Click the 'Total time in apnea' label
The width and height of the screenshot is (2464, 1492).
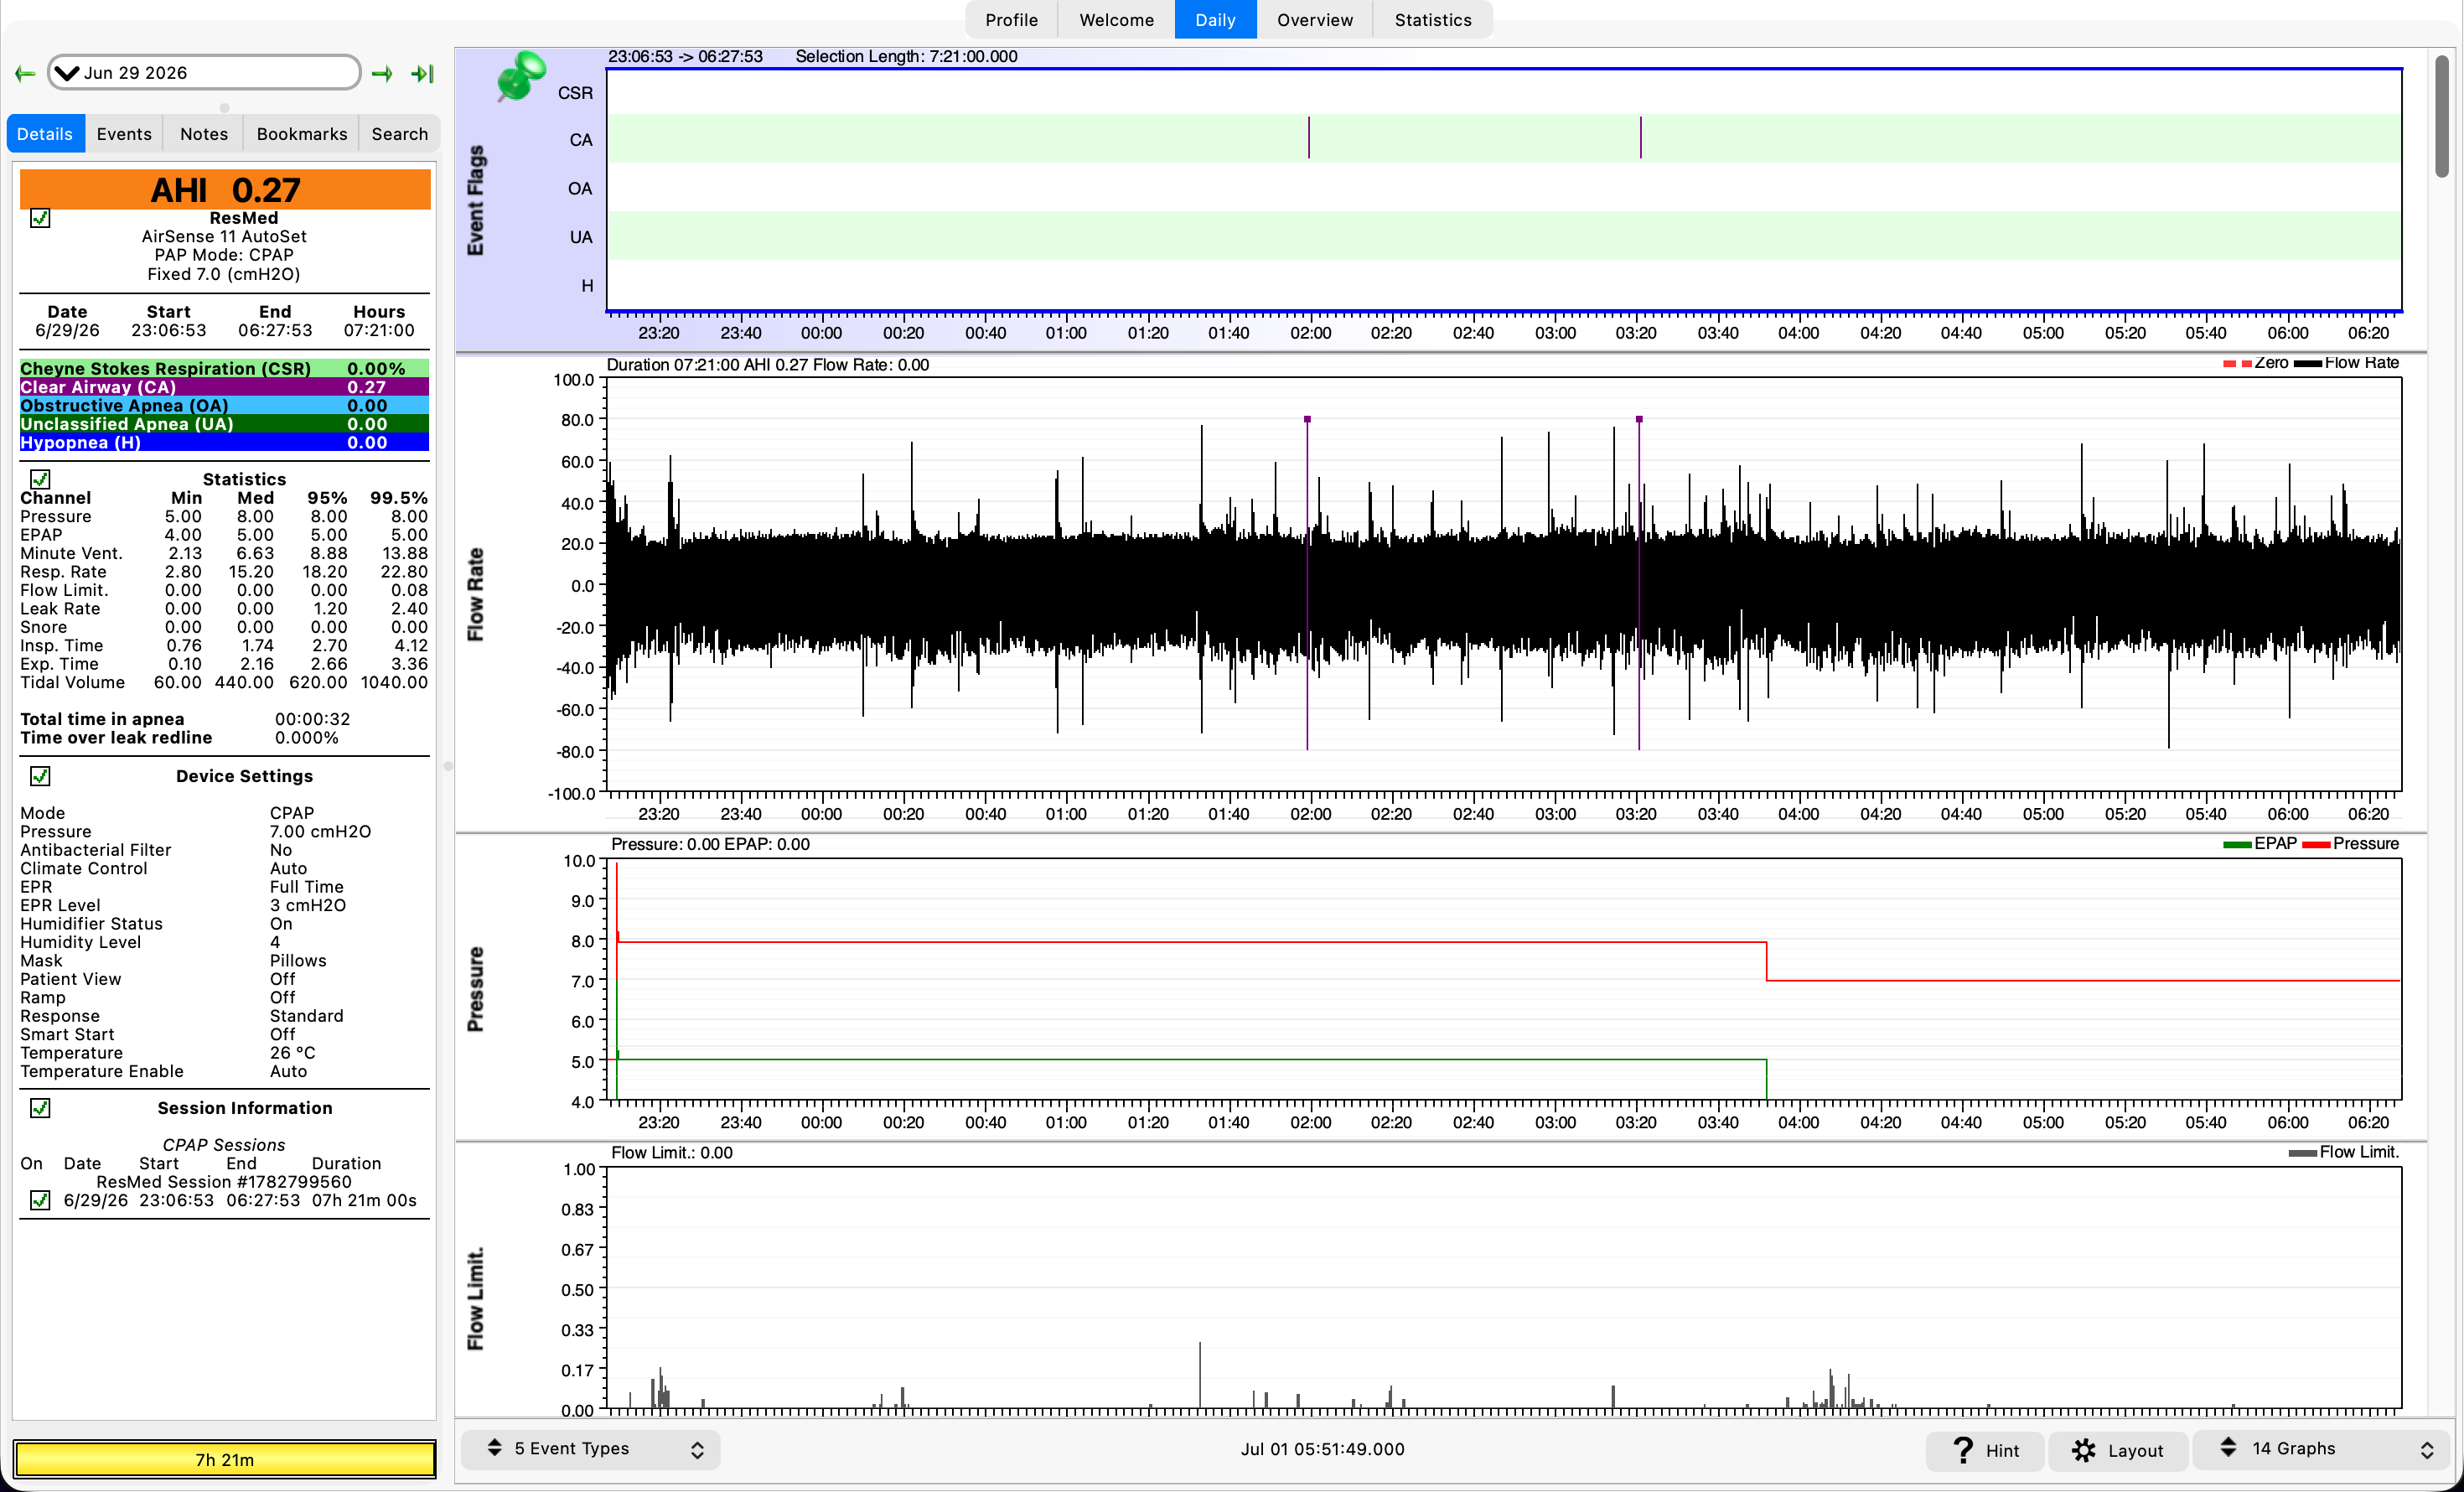pos(102,719)
